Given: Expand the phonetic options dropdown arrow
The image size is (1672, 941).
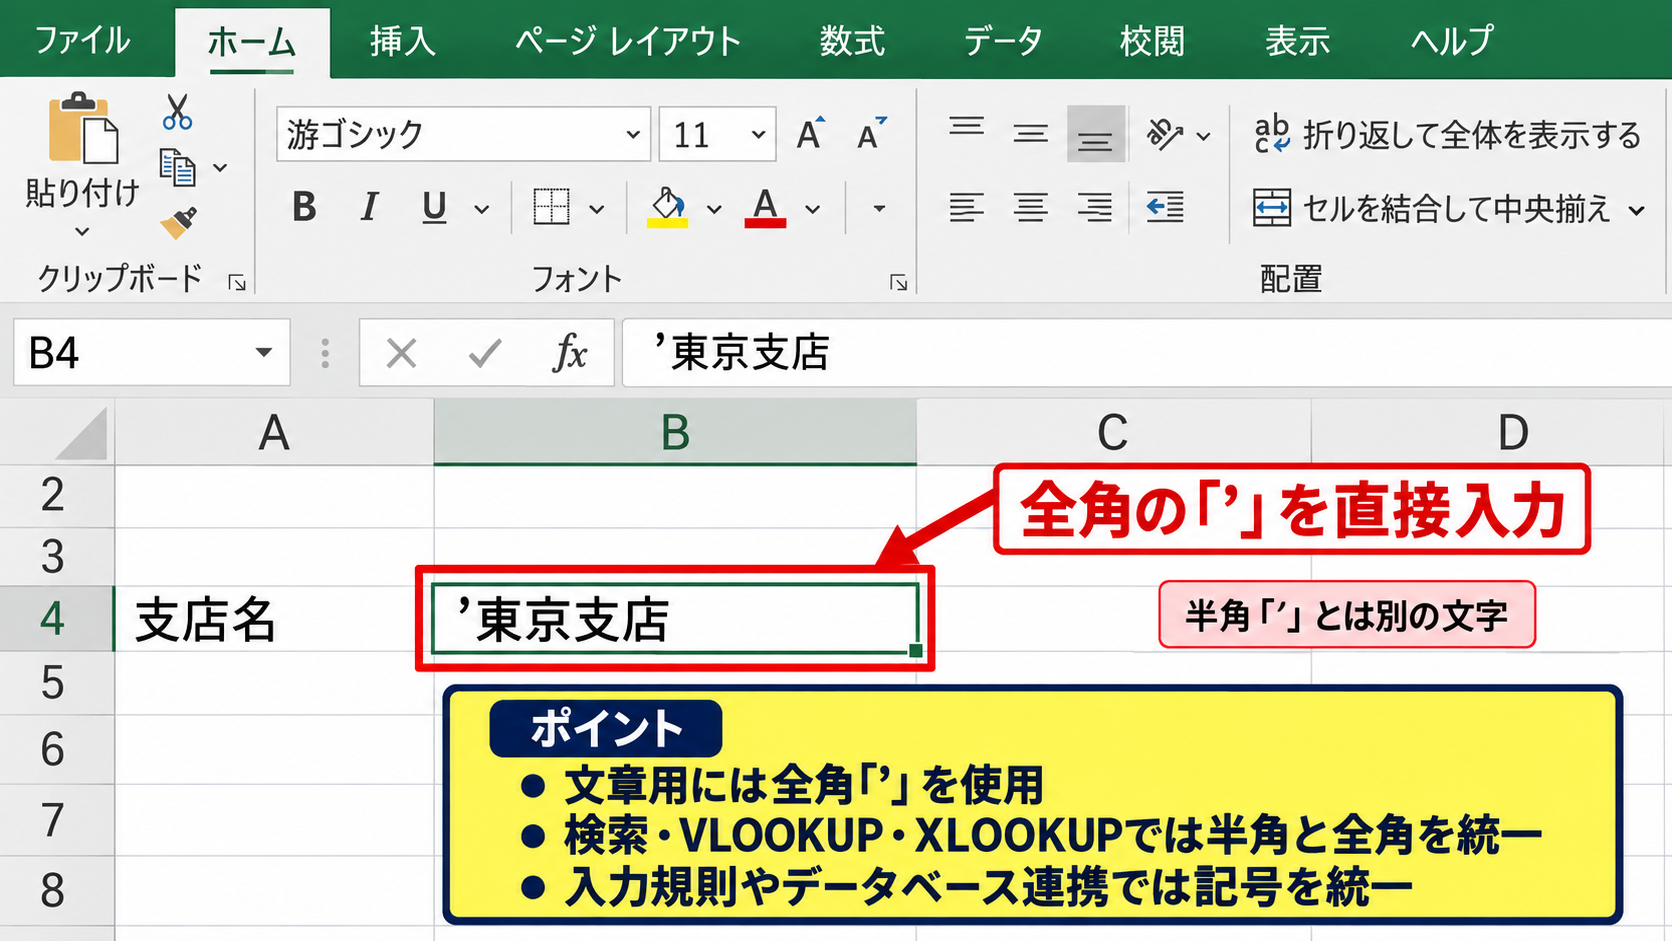Looking at the screenshot, I should point(879,209).
